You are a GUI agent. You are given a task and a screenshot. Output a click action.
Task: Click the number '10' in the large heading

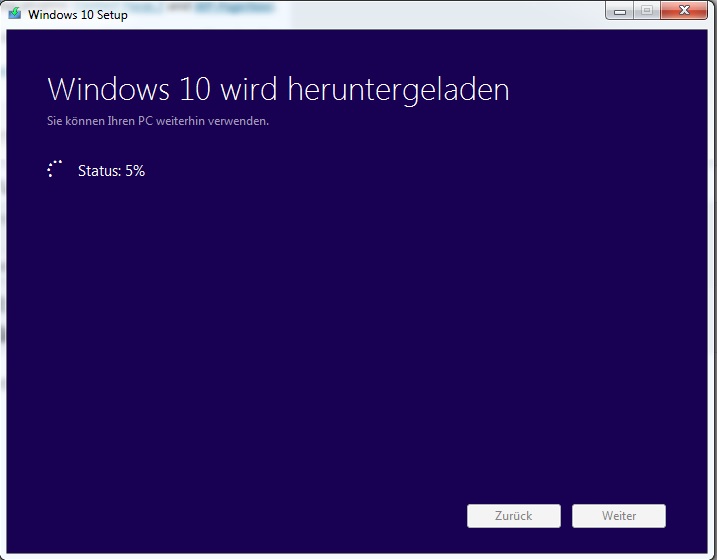click(195, 89)
